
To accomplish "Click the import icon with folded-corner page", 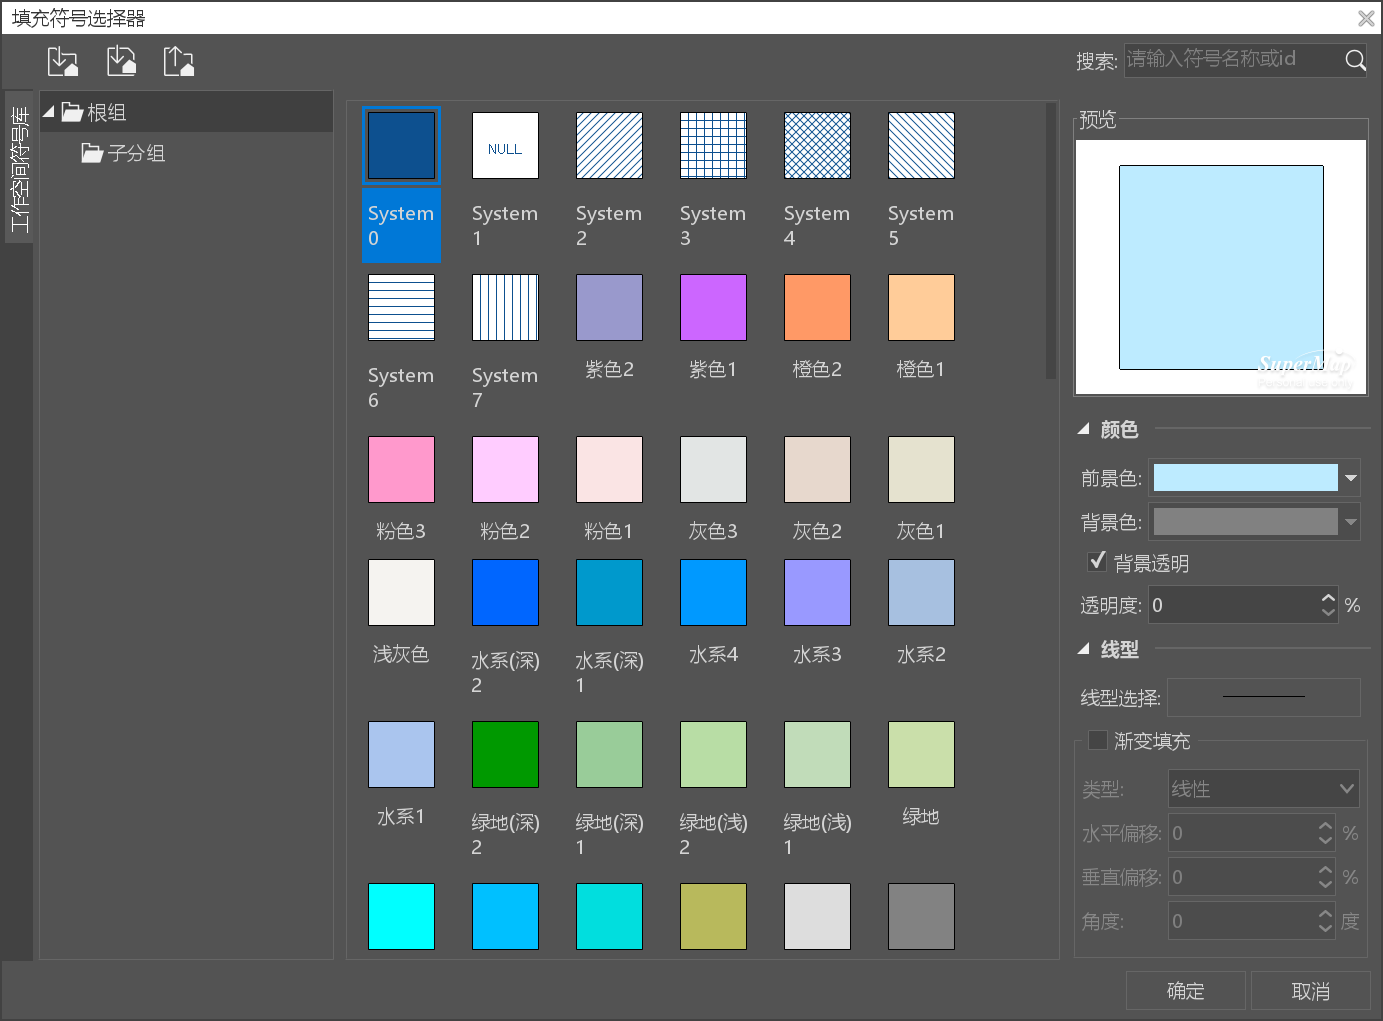I will point(121,62).
